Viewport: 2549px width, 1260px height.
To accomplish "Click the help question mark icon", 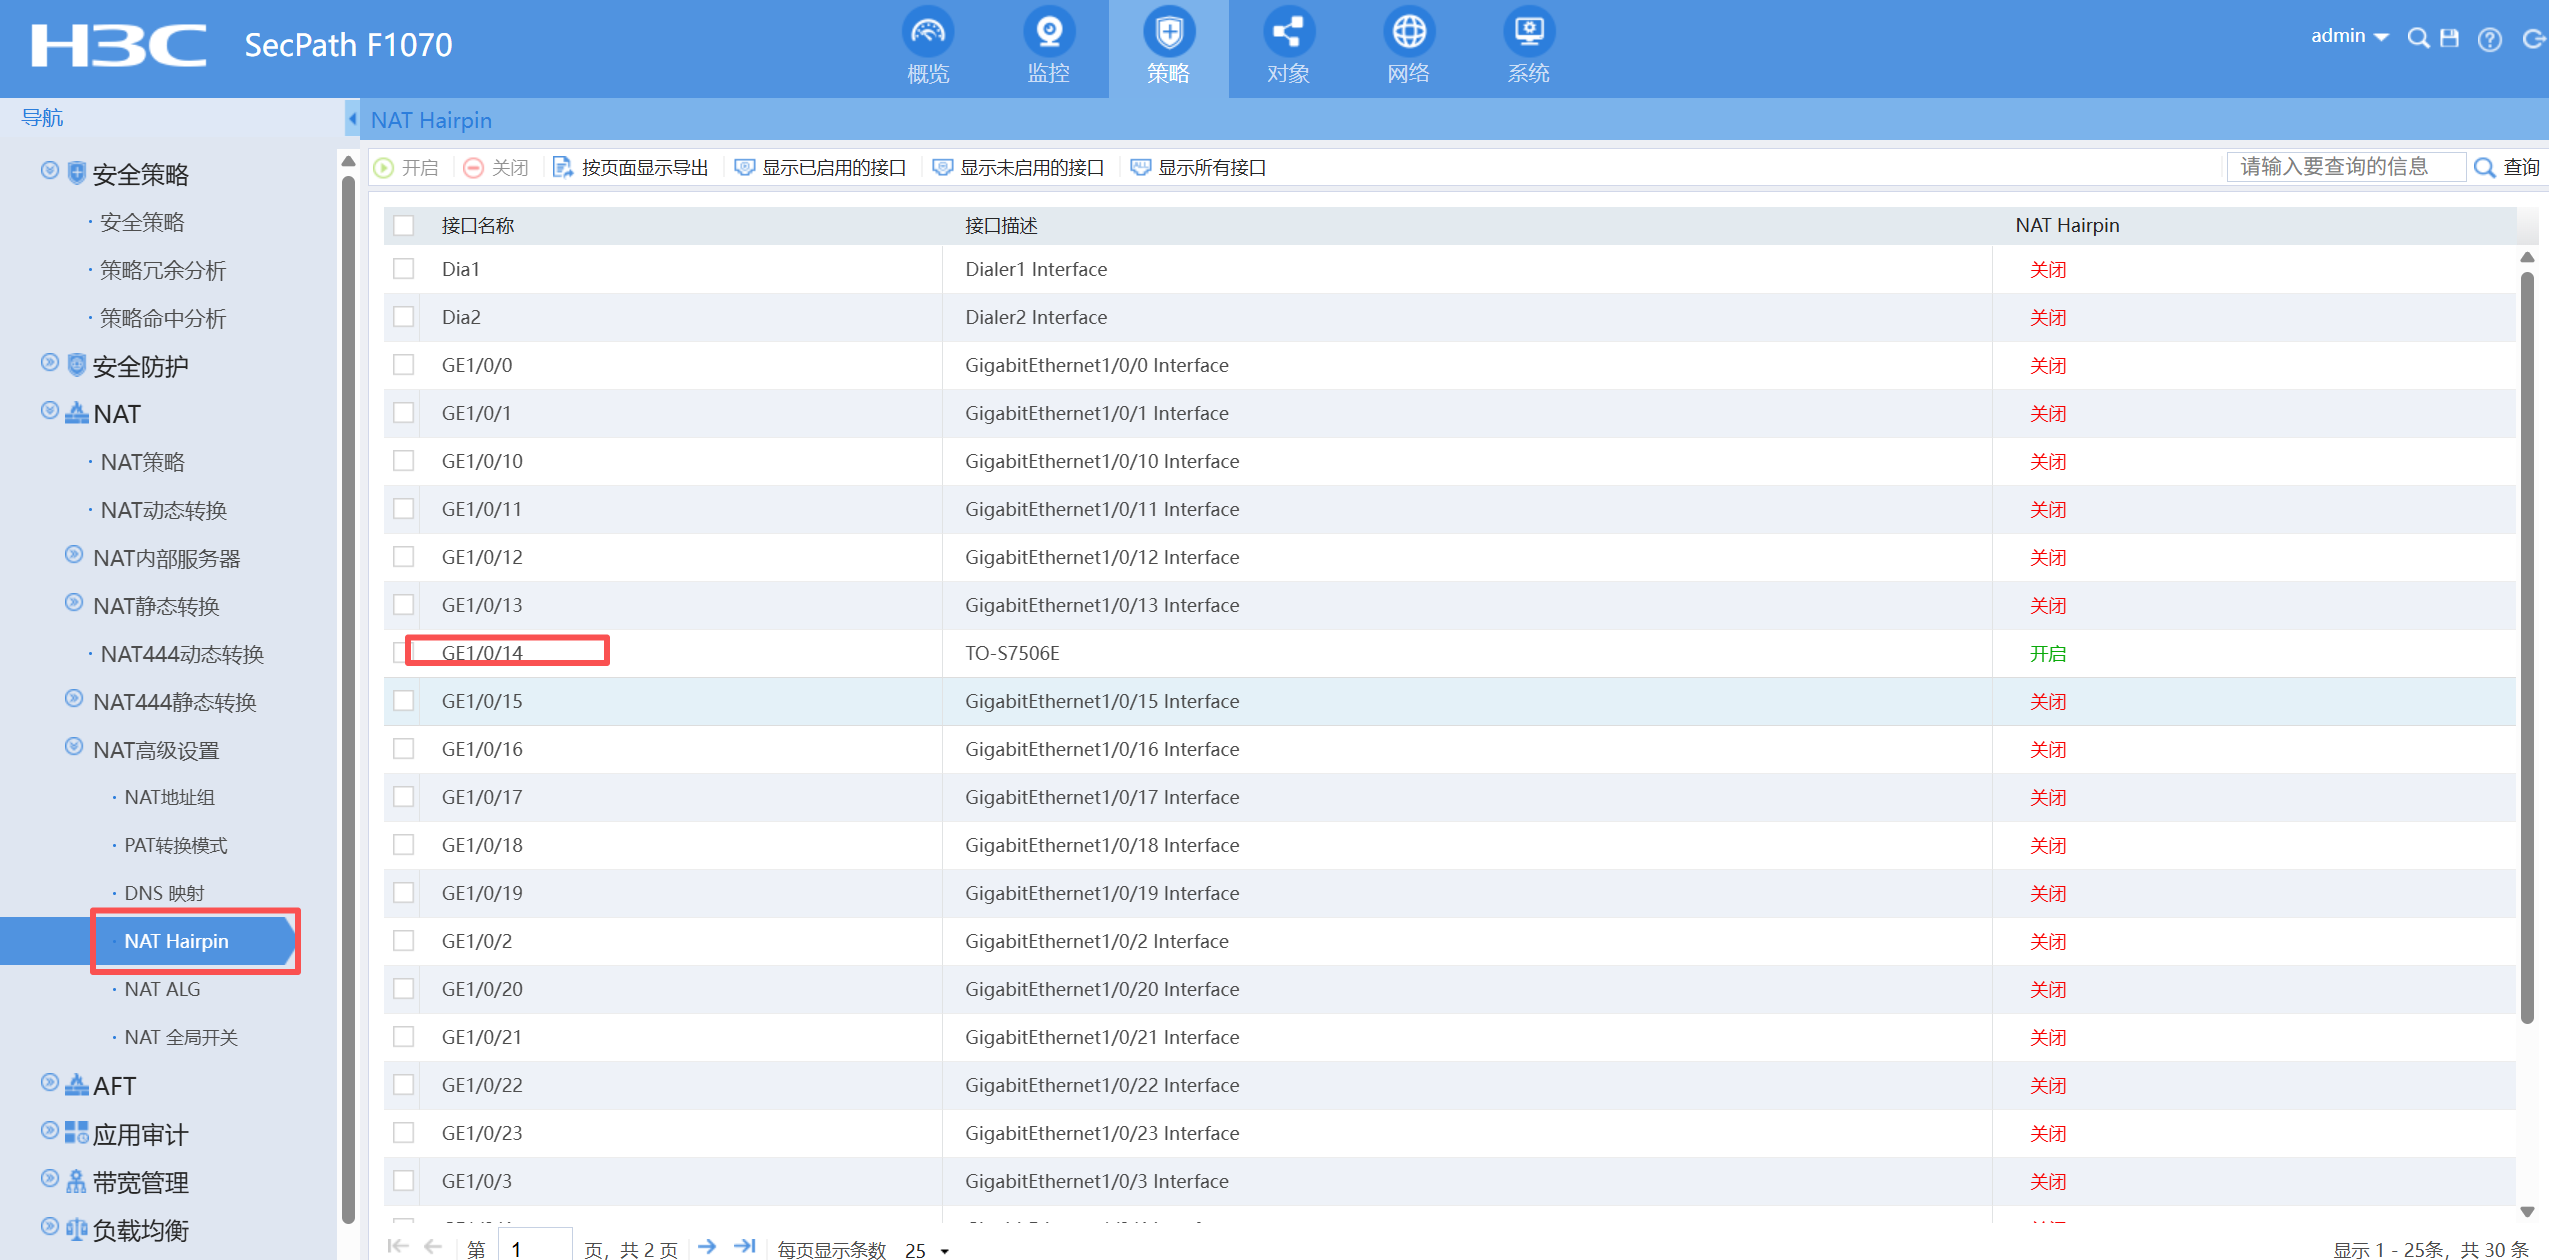I will (x=2489, y=39).
